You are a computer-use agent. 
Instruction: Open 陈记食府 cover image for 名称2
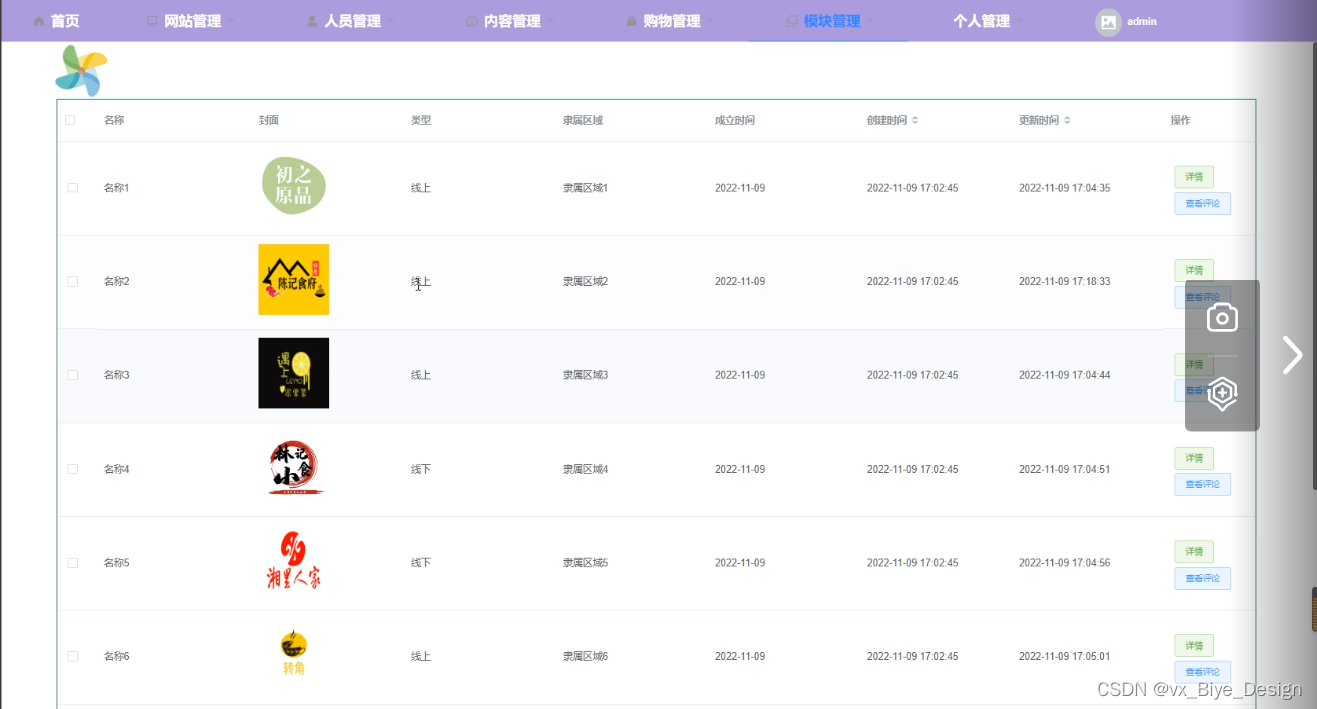(x=293, y=279)
